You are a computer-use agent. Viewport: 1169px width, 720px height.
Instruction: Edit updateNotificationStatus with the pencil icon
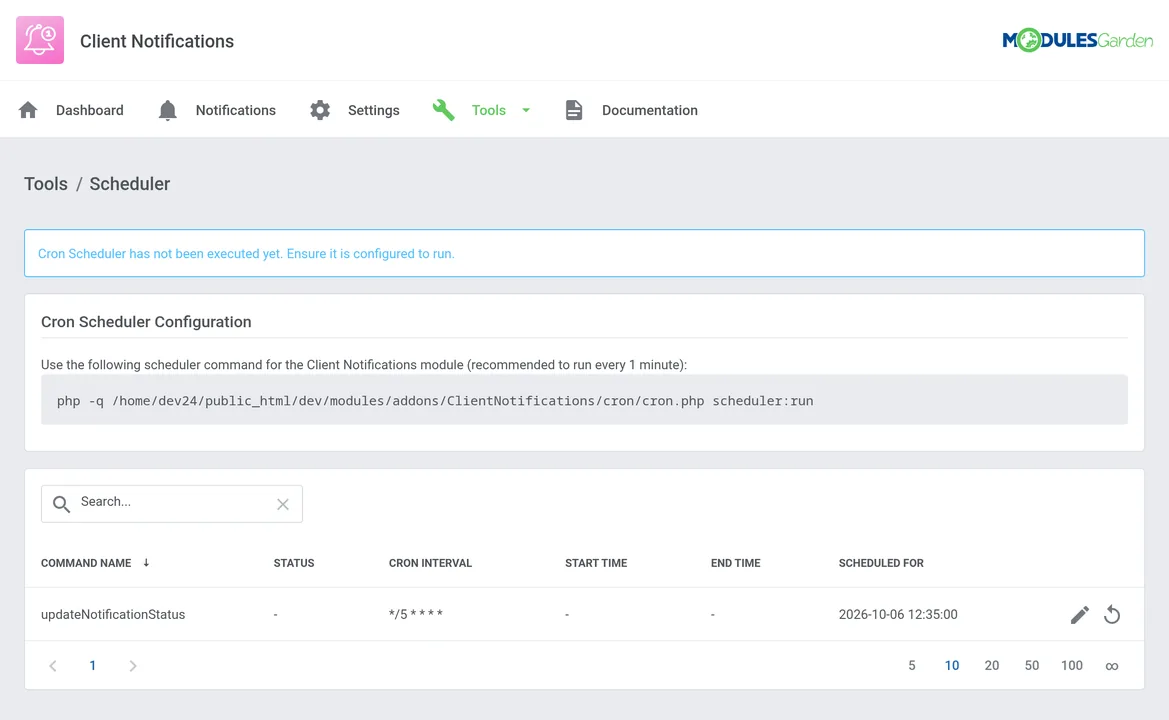click(1080, 615)
